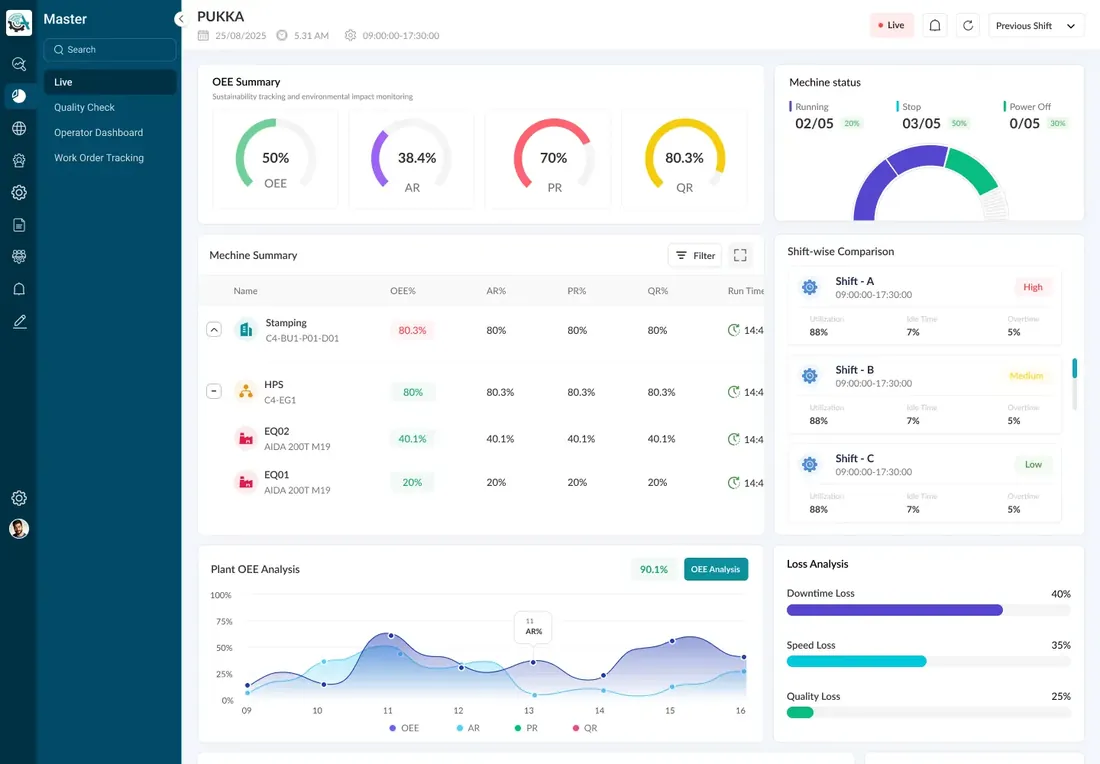The height and width of the screenshot is (764, 1100).
Task: Open the Previous Shift dropdown
Action: 1035,25
